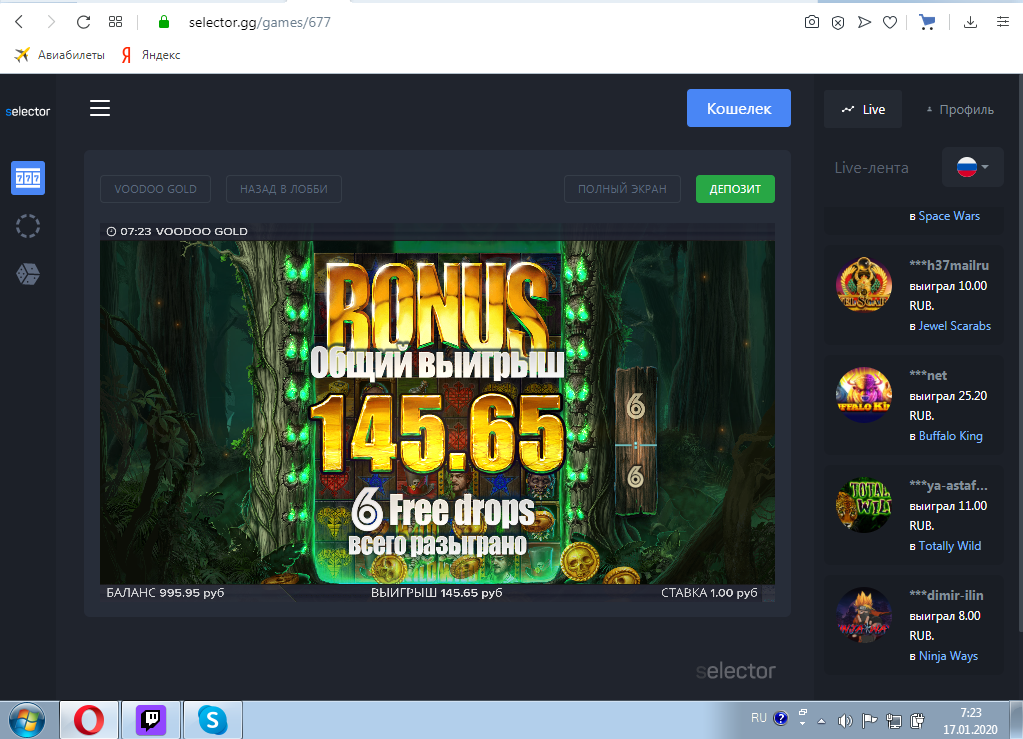Click the Jewel Scarabs game thumbnail

coord(864,284)
